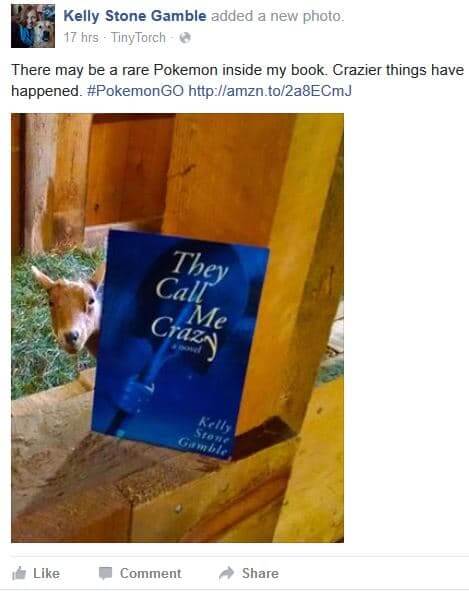Click the goat in the photo
Image resolution: width=469 pixels, height=591 pixels.
(70, 309)
